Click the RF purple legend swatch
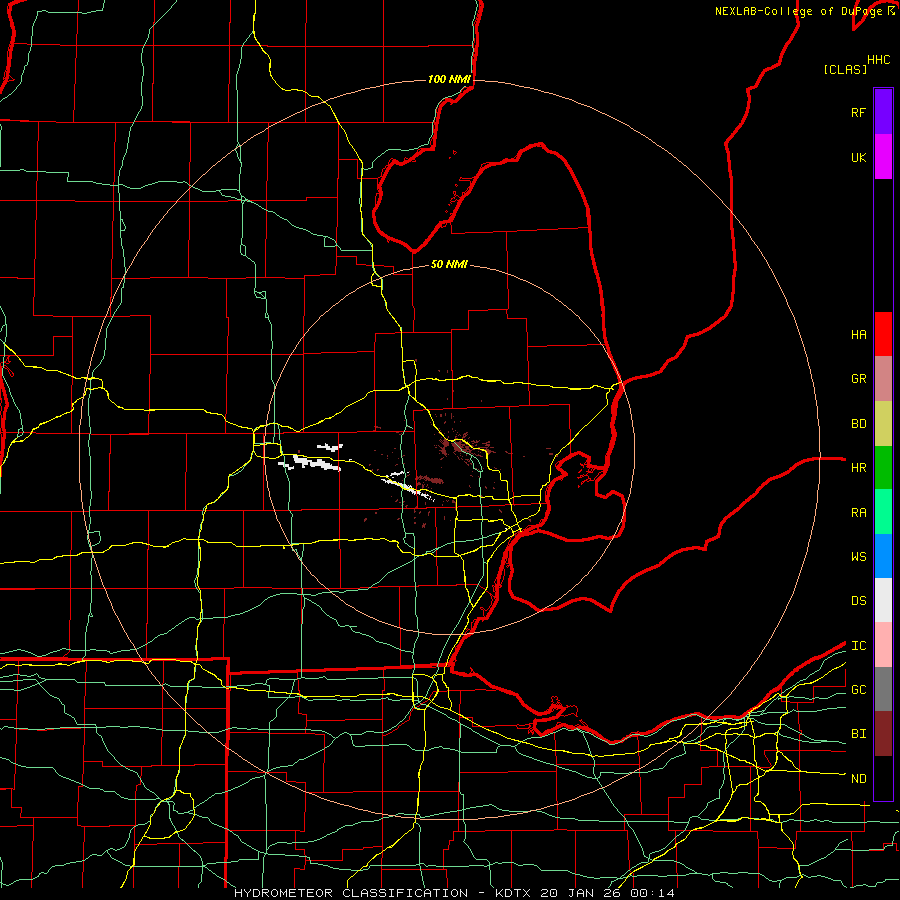Screen dimensions: 900x900 (x=883, y=112)
